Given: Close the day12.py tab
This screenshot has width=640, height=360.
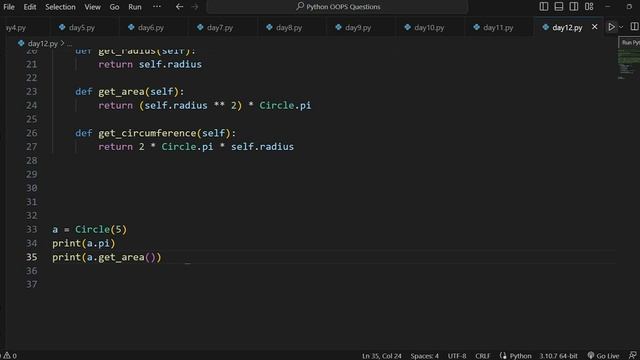Looking at the screenshot, I should tap(594, 27).
